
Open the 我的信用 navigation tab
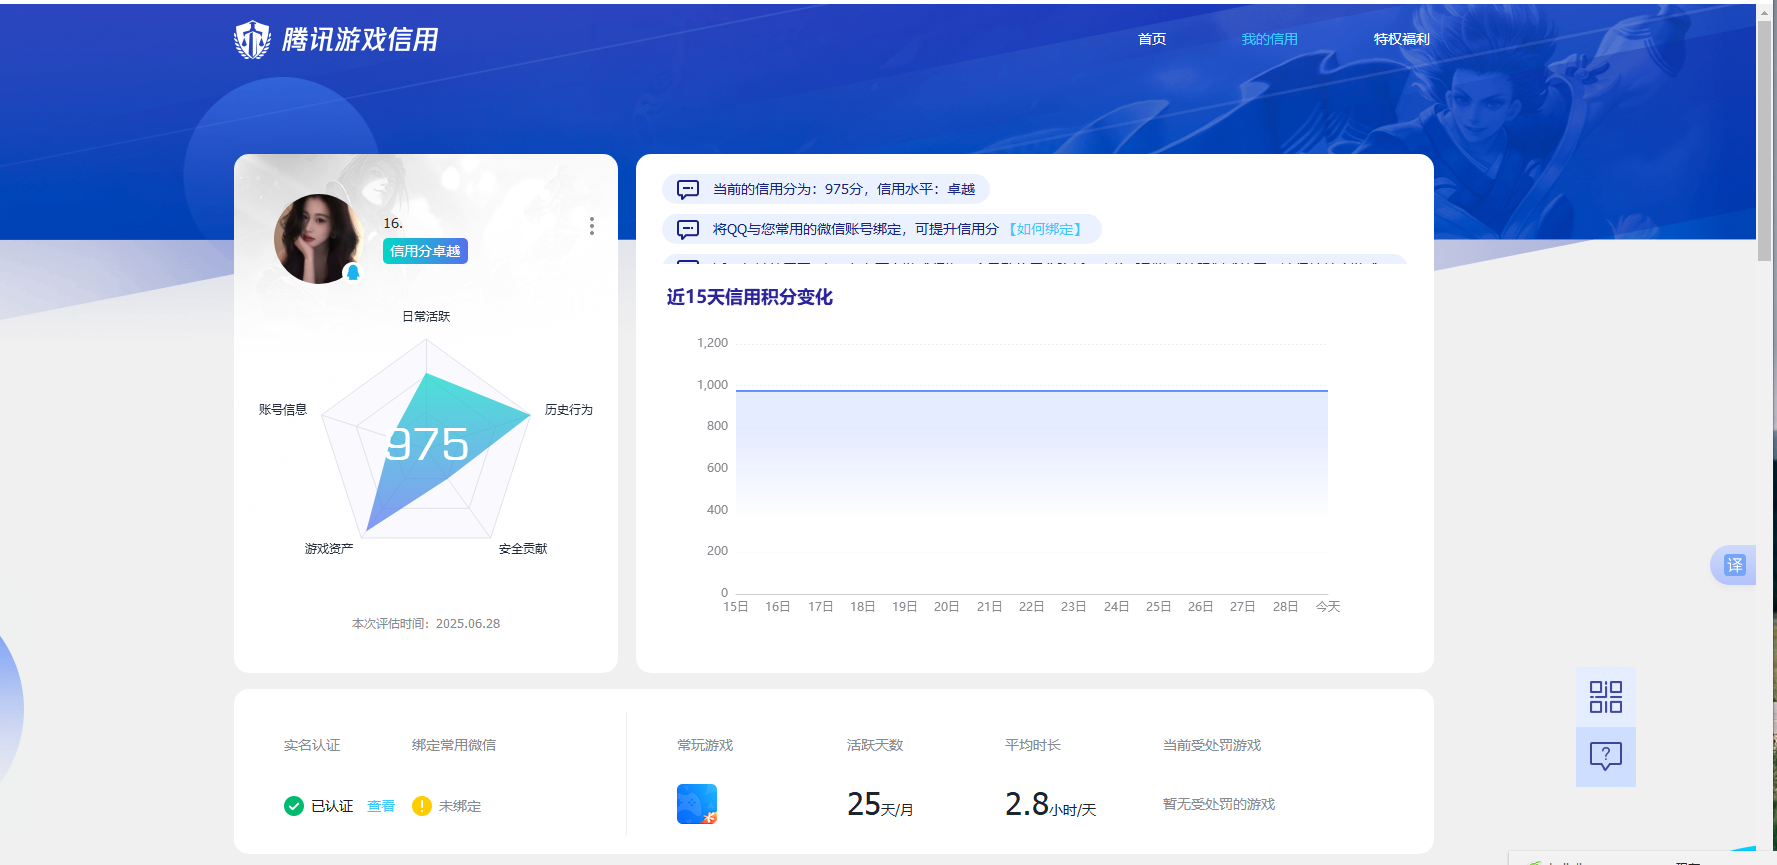click(x=1269, y=39)
